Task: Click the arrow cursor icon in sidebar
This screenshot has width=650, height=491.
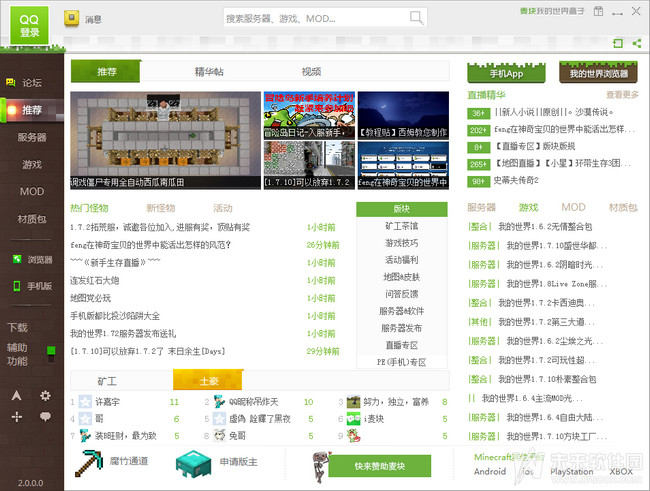Action: pos(17,396)
